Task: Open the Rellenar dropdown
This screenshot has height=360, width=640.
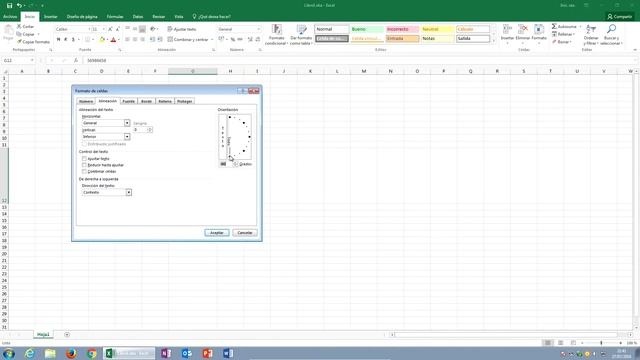Action: point(564,34)
